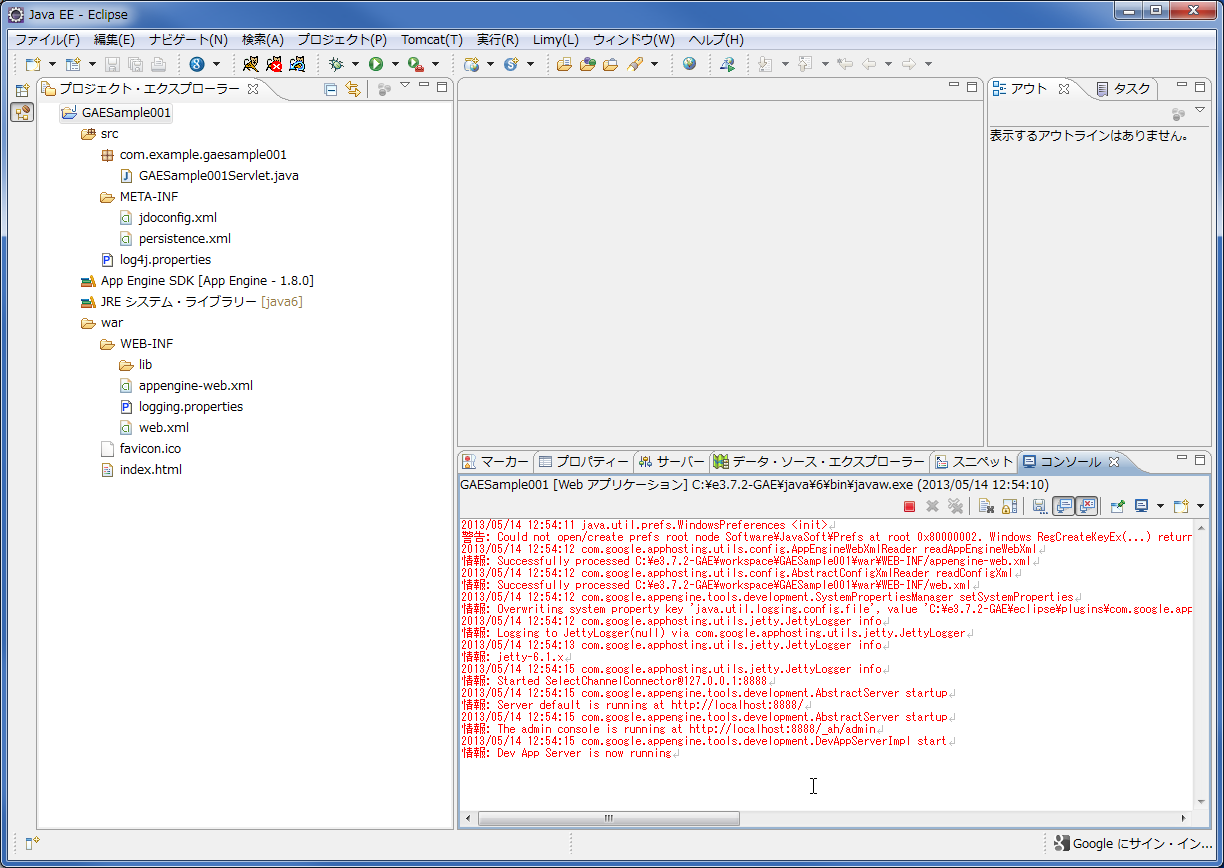Image resolution: width=1224 pixels, height=868 pixels.
Task: Click Clear Console icon
Action: [x=986, y=507]
